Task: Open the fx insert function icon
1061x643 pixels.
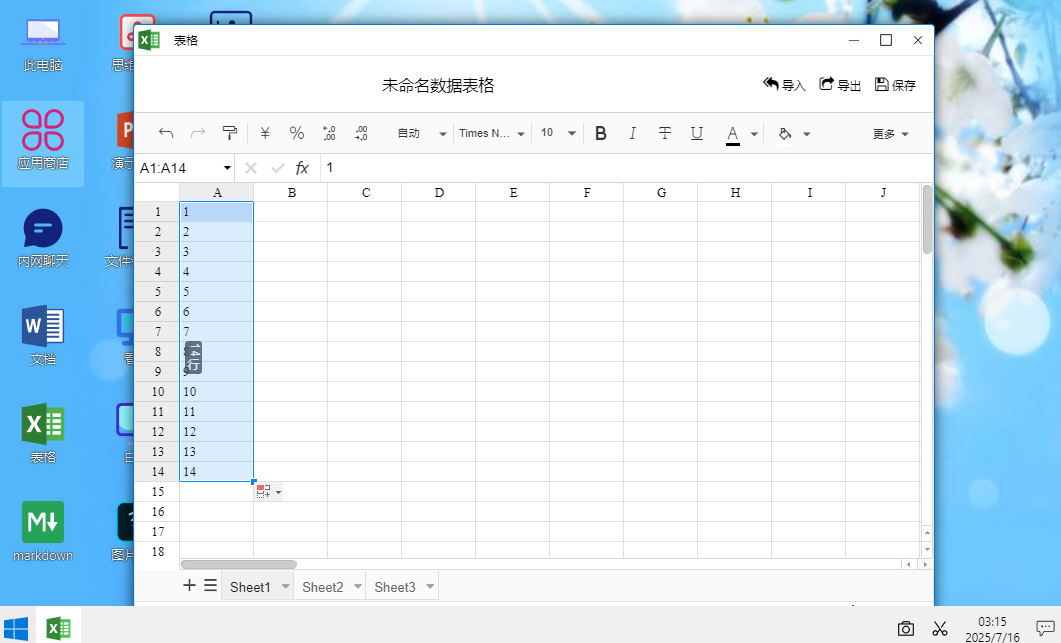Action: pos(302,168)
